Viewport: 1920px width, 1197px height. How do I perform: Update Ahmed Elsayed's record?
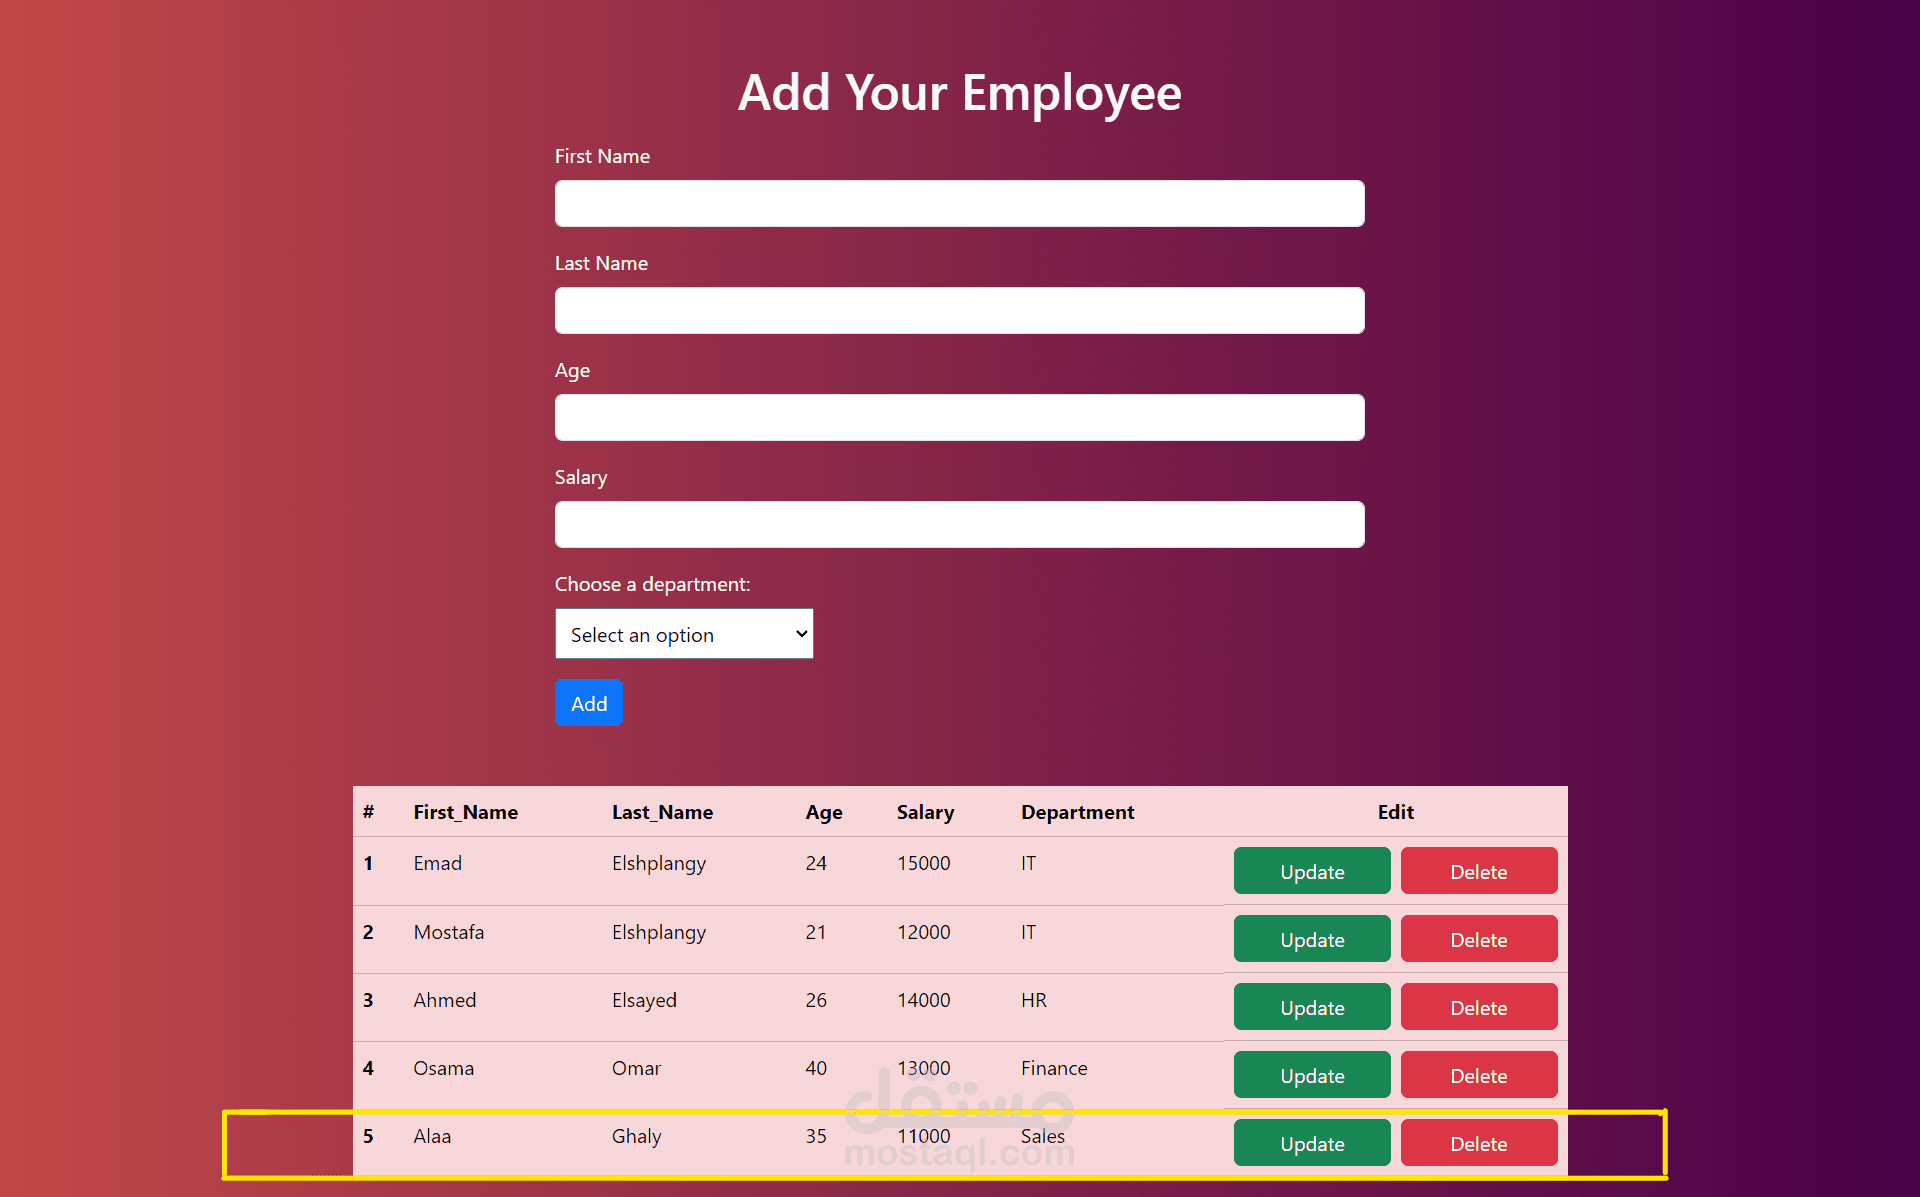tap(1311, 1007)
